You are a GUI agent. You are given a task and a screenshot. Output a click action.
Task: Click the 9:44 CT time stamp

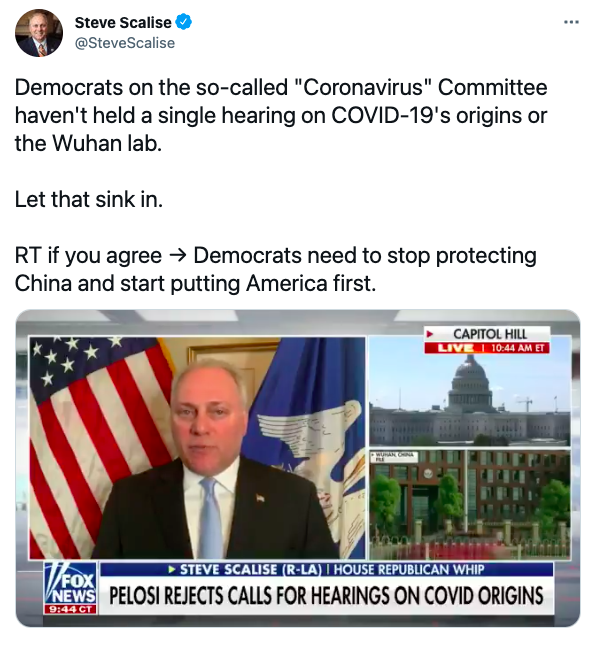click(70, 609)
